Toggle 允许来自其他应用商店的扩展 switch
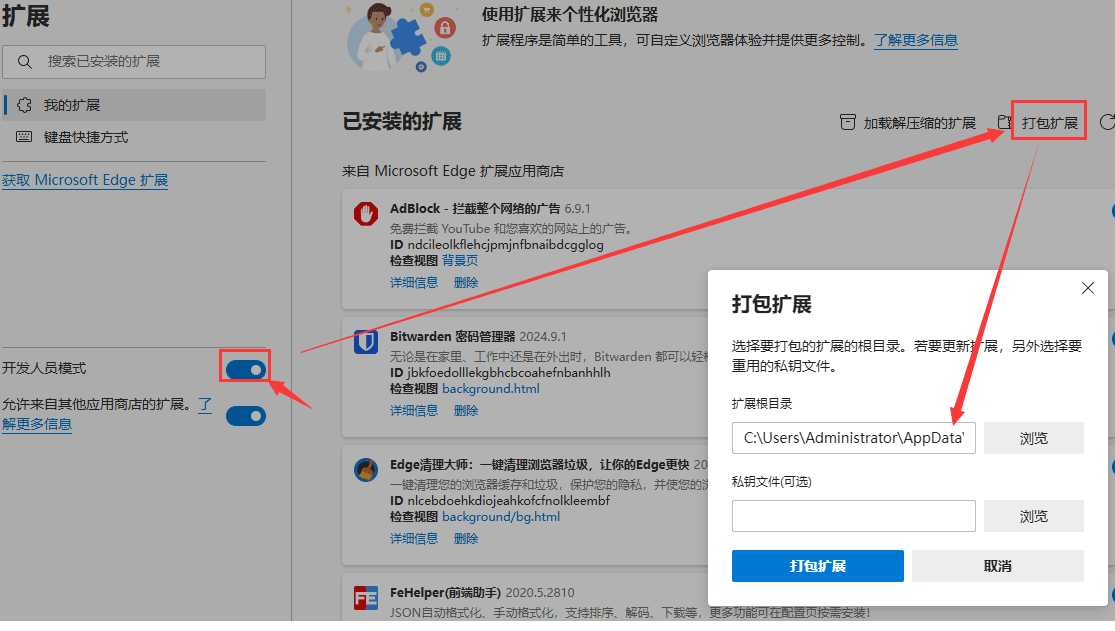The image size is (1115, 631). point(246,416)
